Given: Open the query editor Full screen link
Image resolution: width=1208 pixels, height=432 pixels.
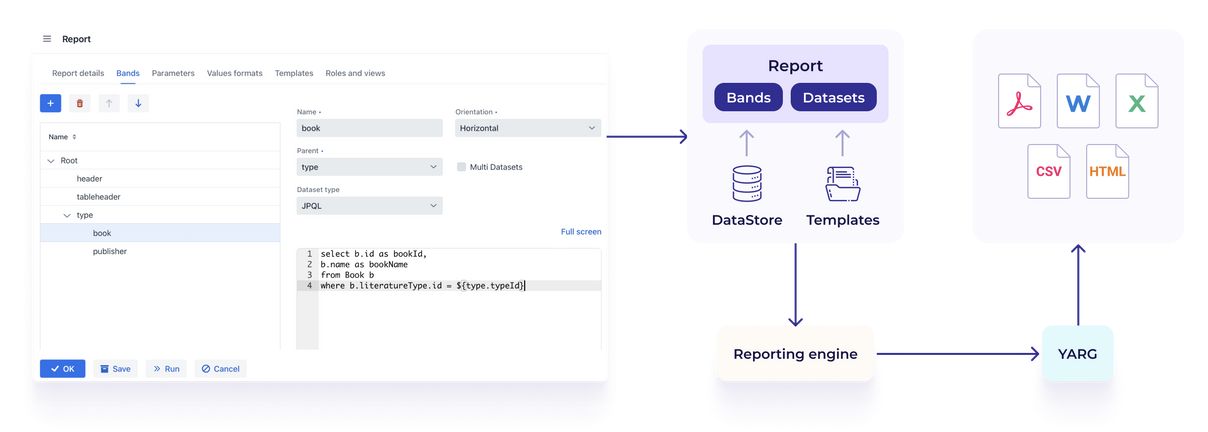Looking at the screenshot, I should (x=581, y=232).
